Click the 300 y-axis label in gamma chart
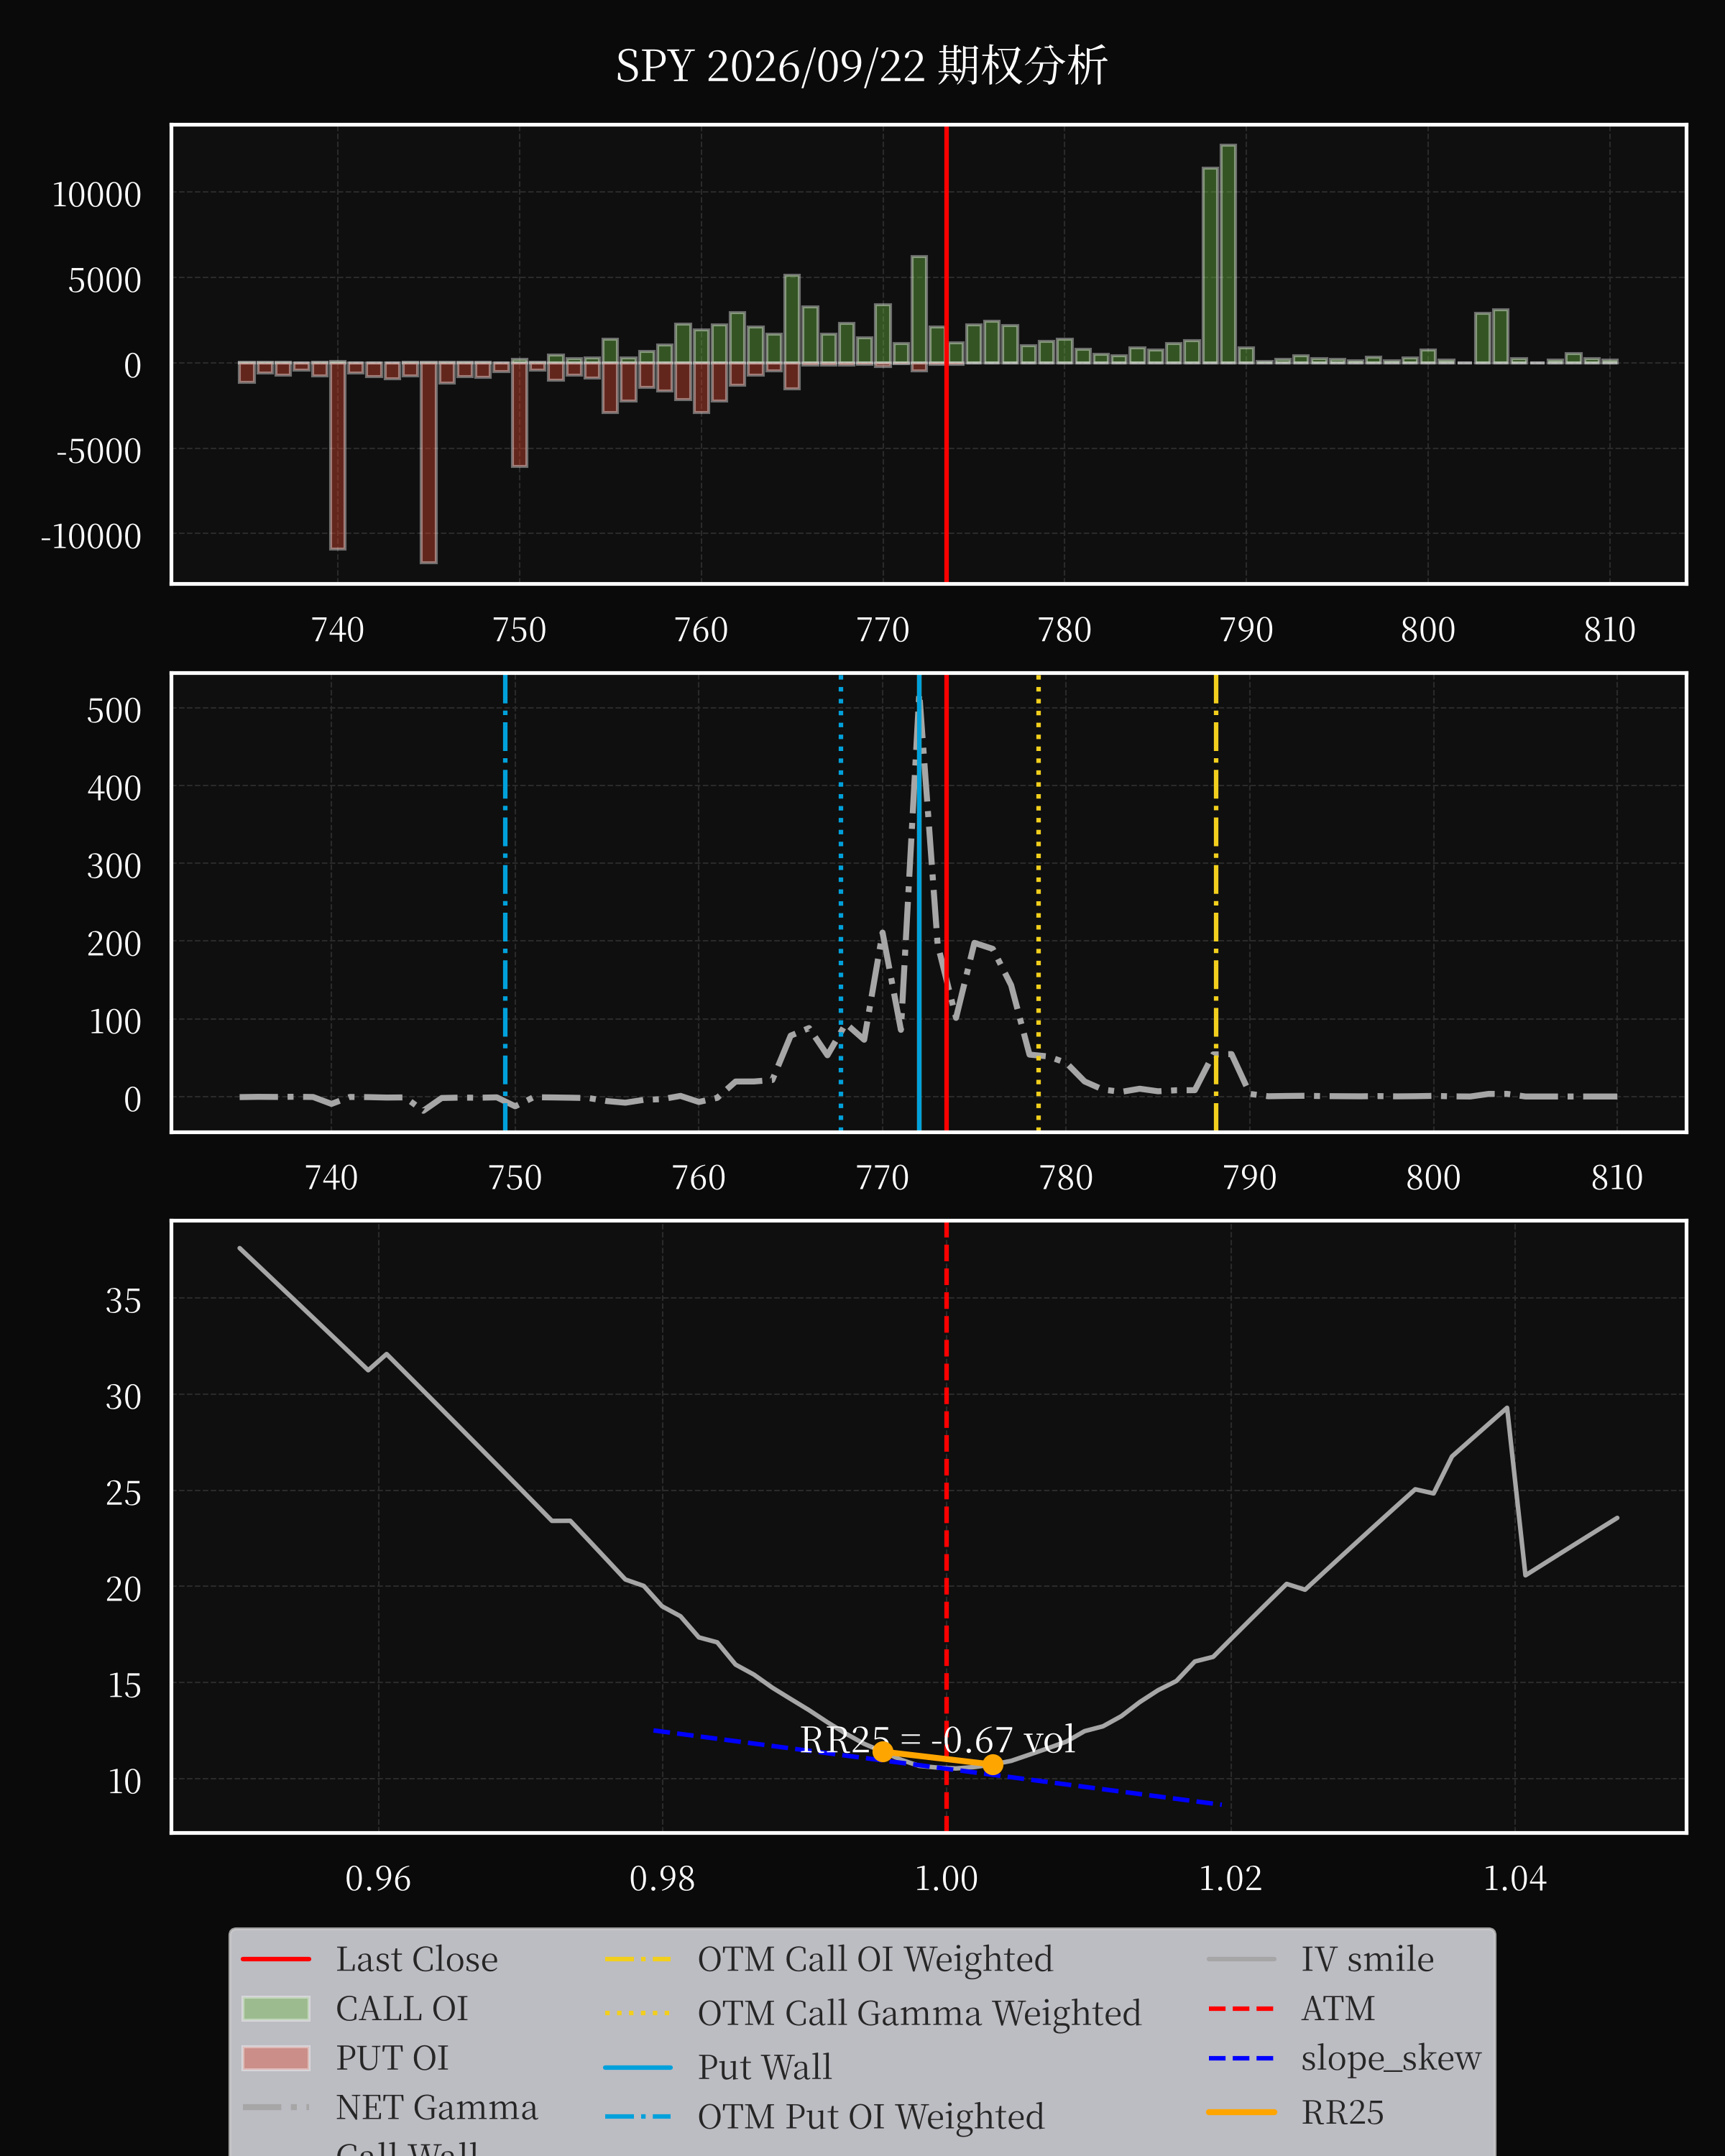The height and width of the screenshot is (2156, 1725). (114, 866)
